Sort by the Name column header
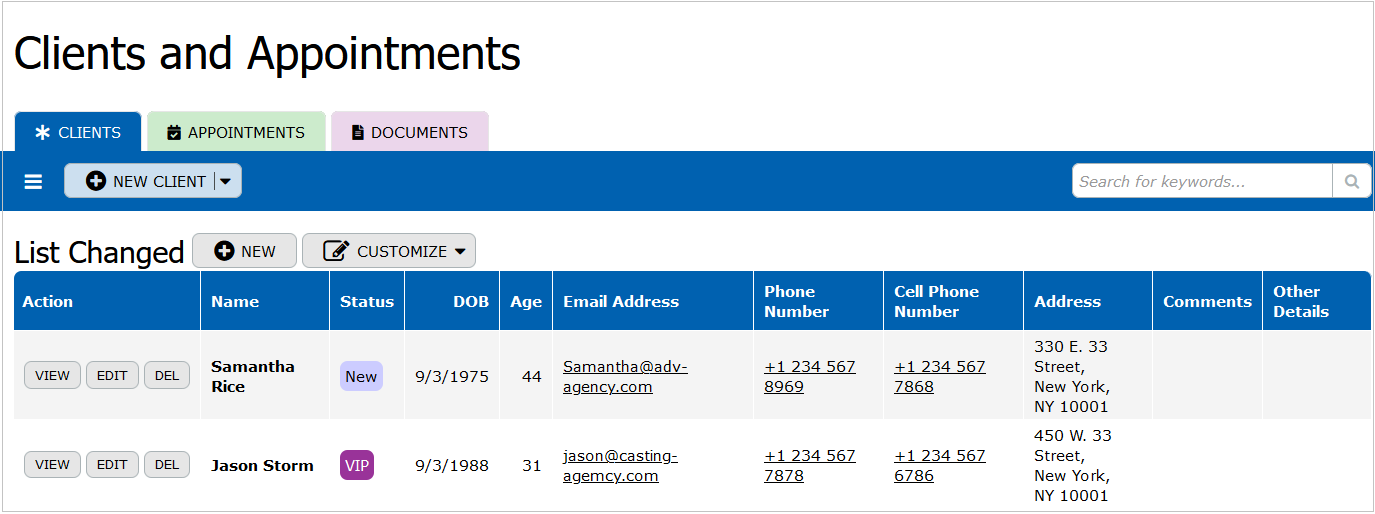The height and width of the screenshot is (514, 1375). (x=235, y=302)
